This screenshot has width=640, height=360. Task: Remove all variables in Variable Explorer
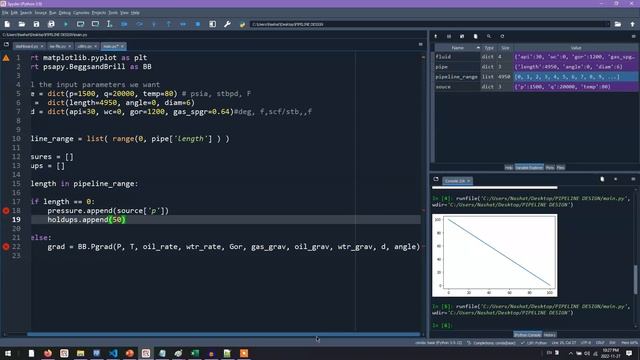tap(476, 36)
